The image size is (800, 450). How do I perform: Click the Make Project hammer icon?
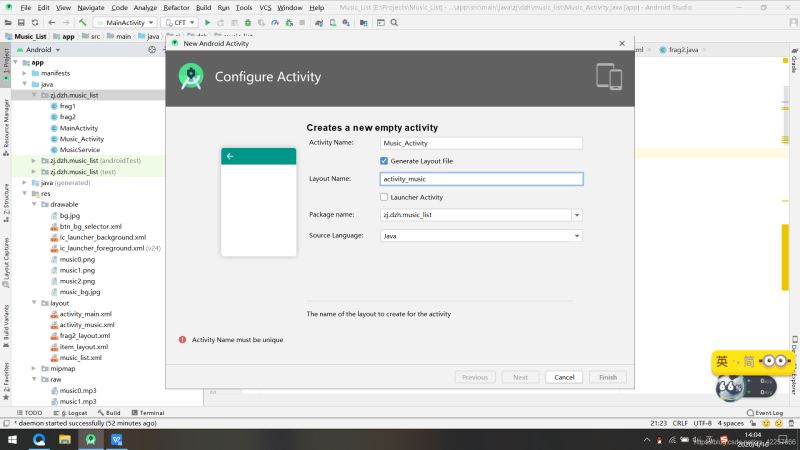pyautogui.click(x=83, y=21)
